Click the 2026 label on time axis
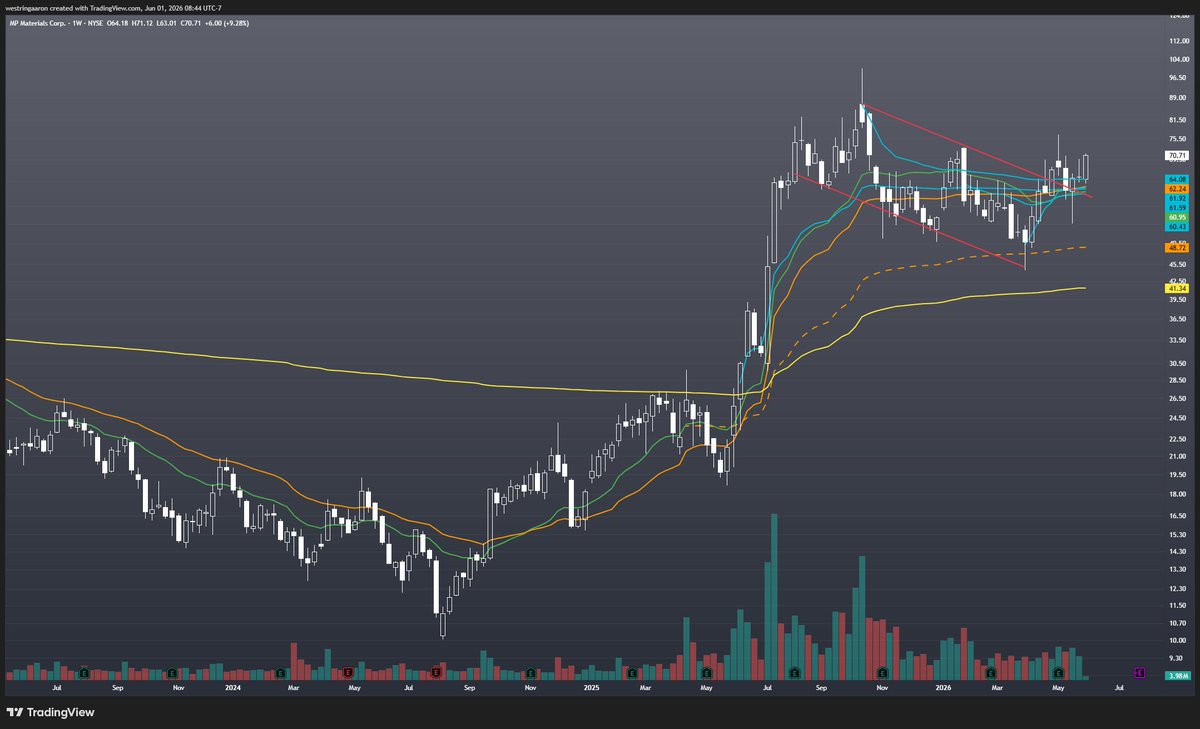This screenshot has height=729, width=1200. tap(945, 688)
